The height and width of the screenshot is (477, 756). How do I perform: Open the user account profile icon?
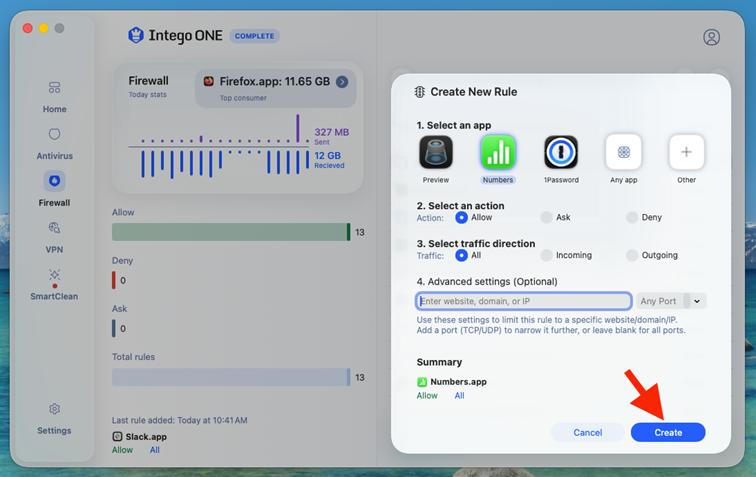(x=711, y=37)
